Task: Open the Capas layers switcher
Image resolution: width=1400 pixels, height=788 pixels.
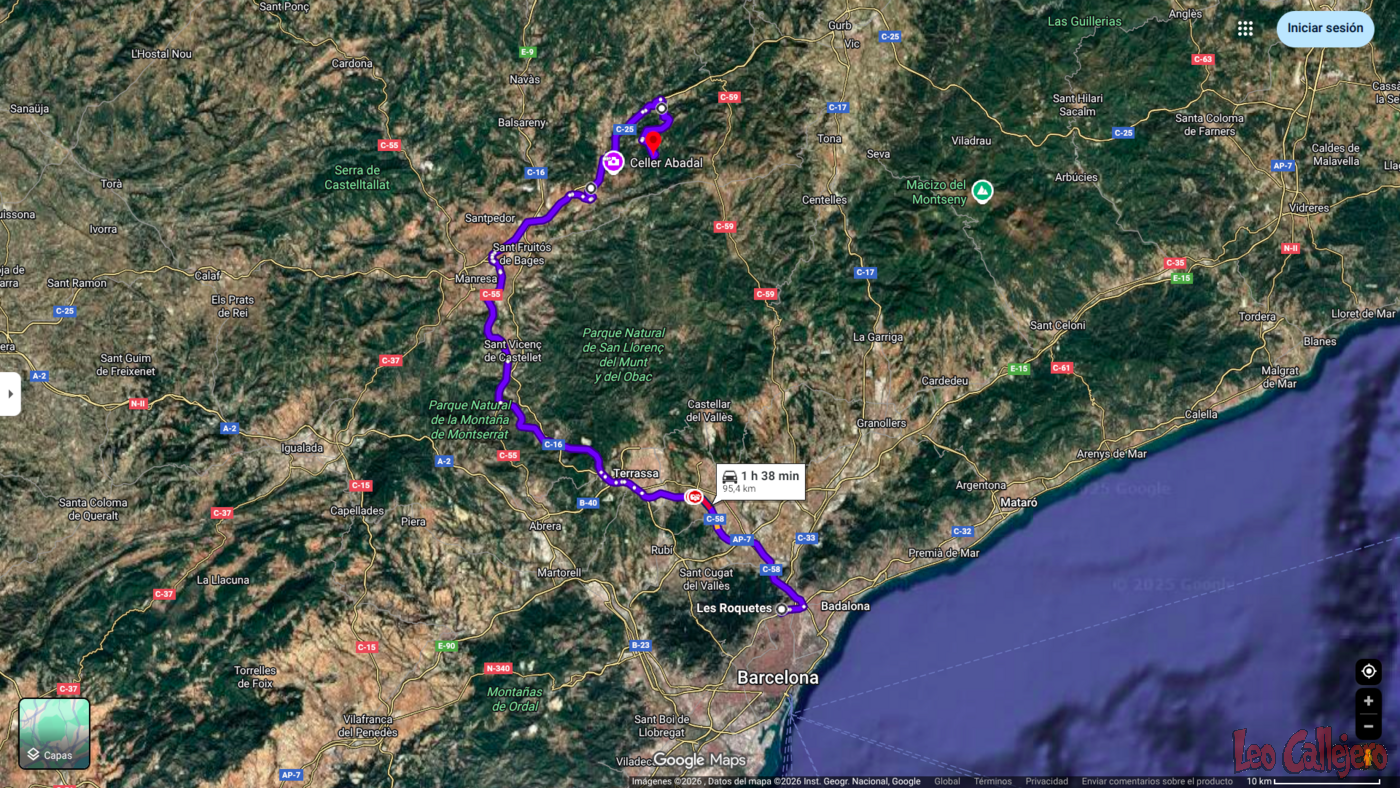Action: click(54, 733)
